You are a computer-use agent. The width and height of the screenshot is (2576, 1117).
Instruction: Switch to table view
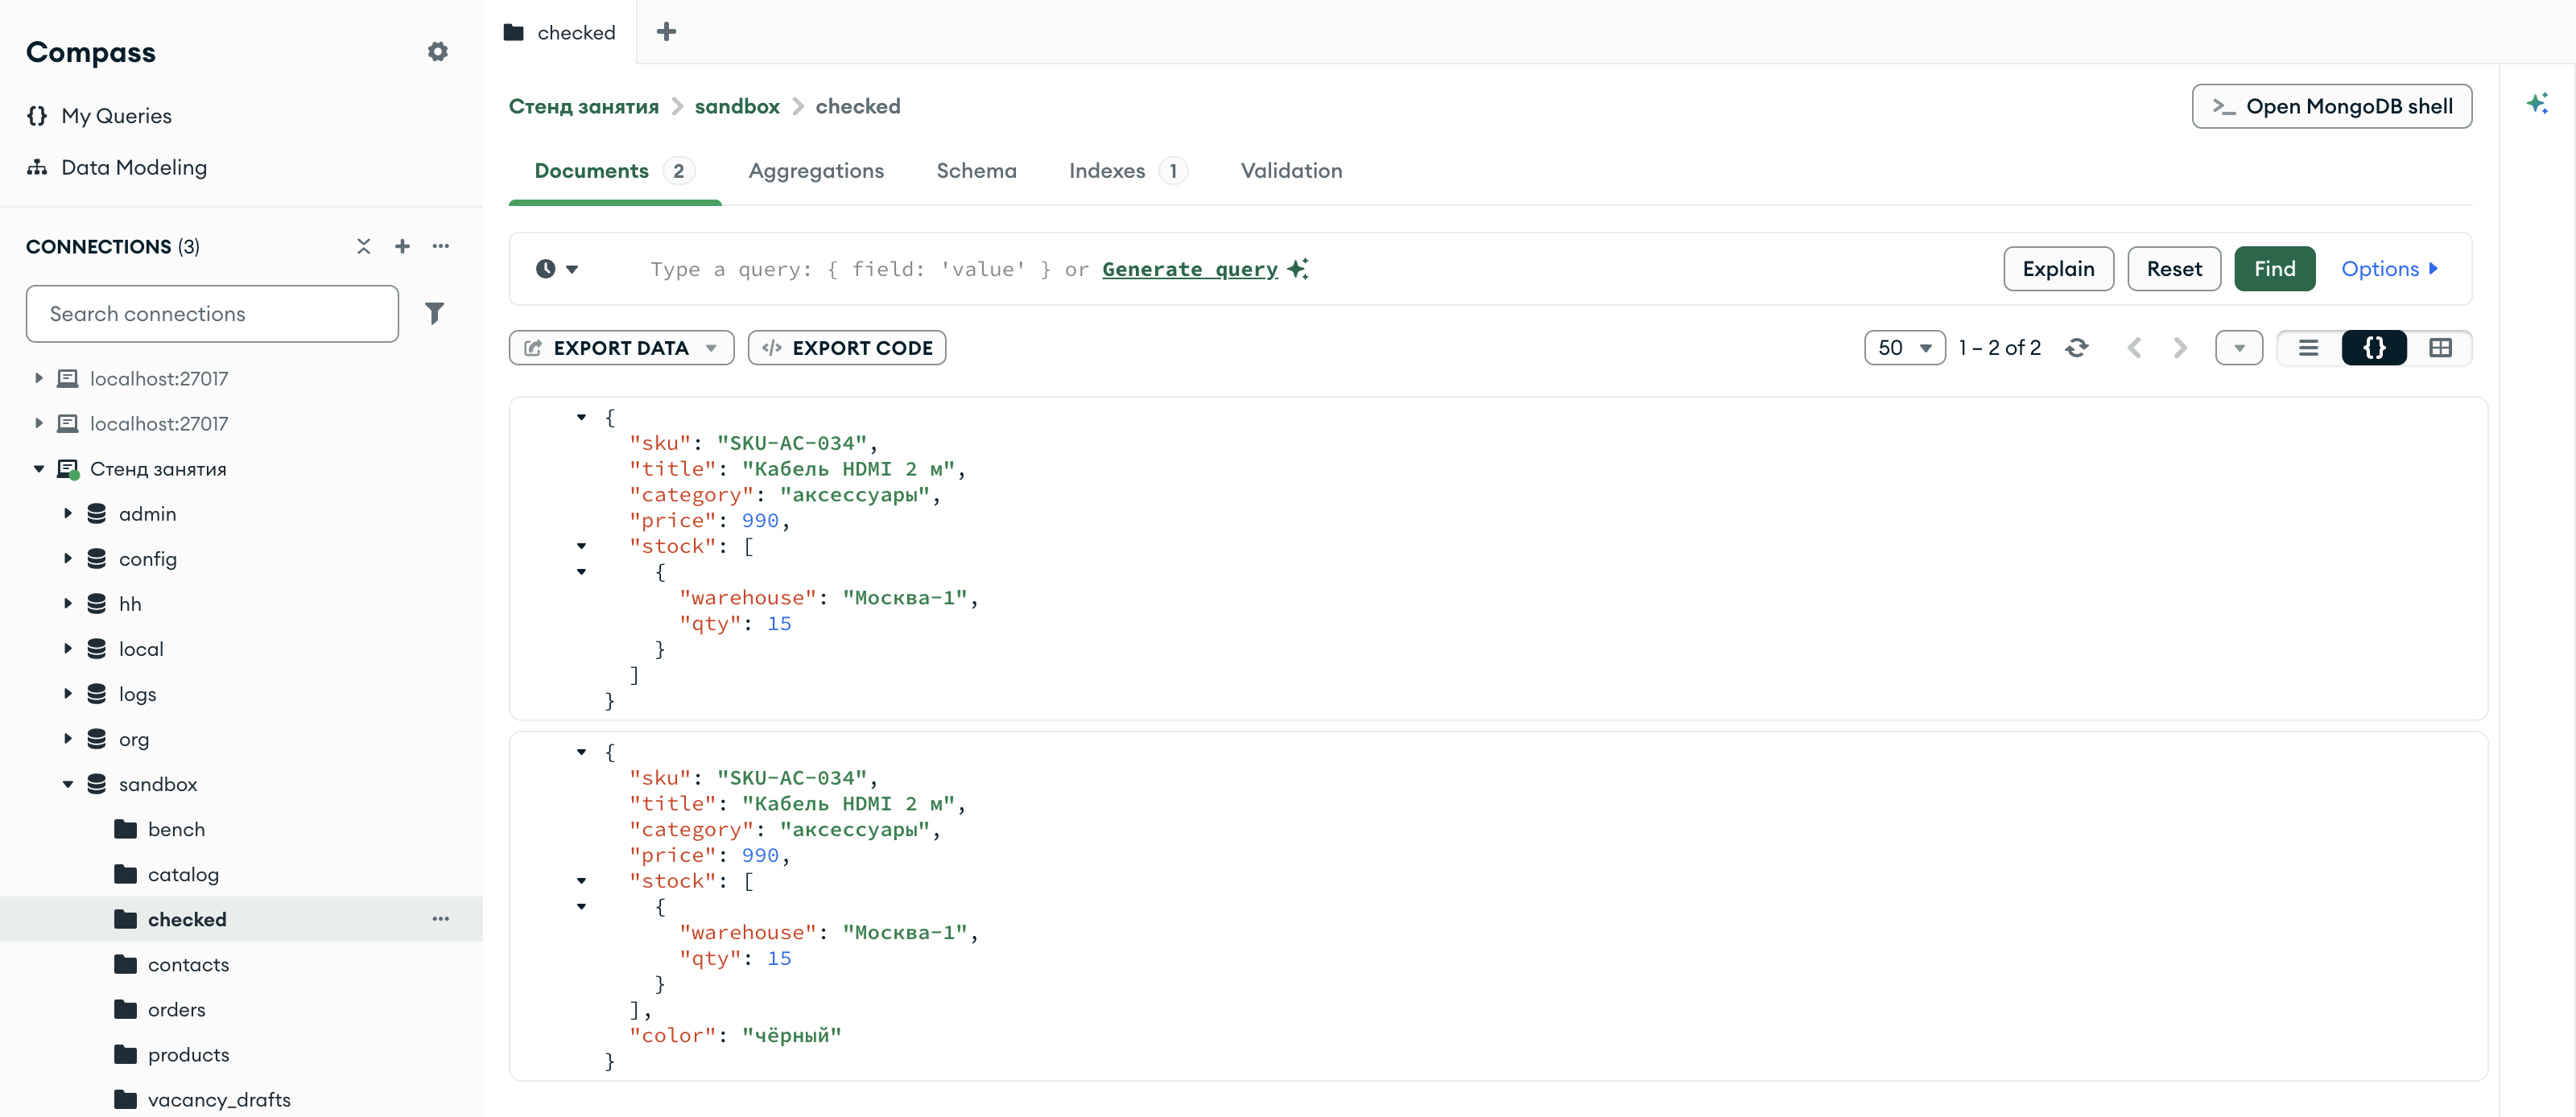click(2440, 348)
